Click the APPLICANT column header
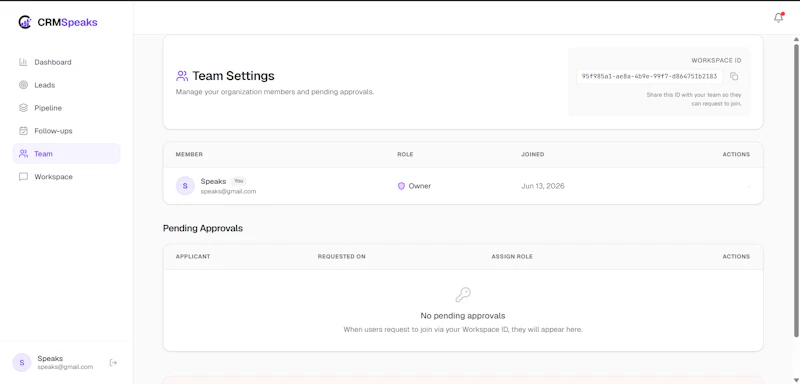The height and width of the screenshot is (384, 800). point(193,257)
